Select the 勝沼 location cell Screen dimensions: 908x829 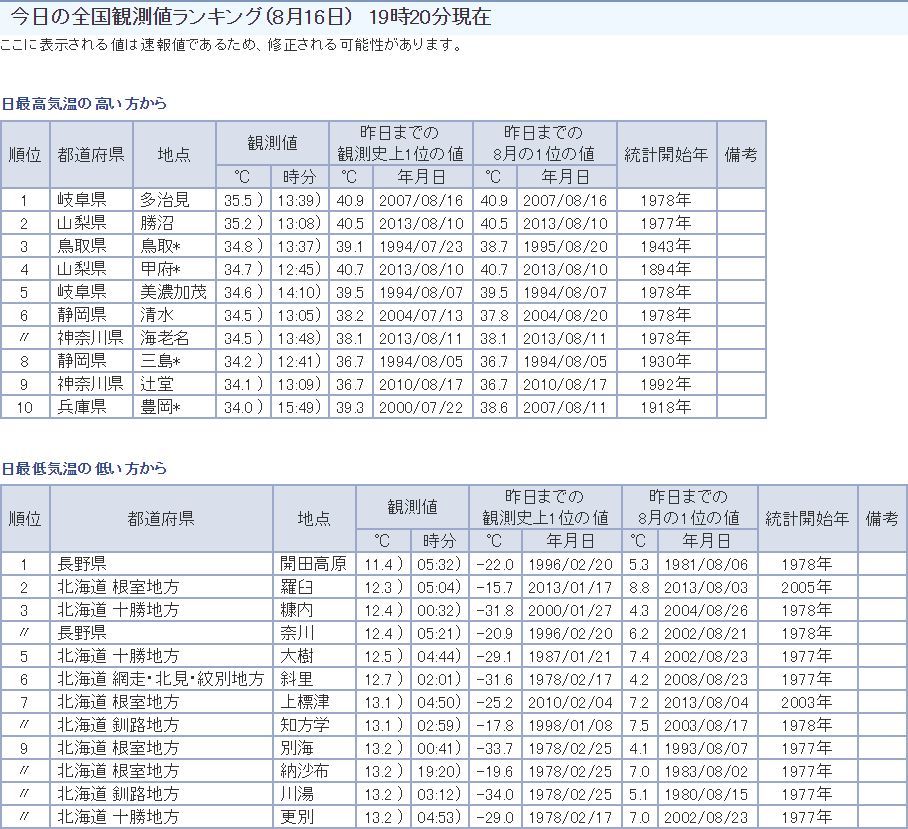157,223
